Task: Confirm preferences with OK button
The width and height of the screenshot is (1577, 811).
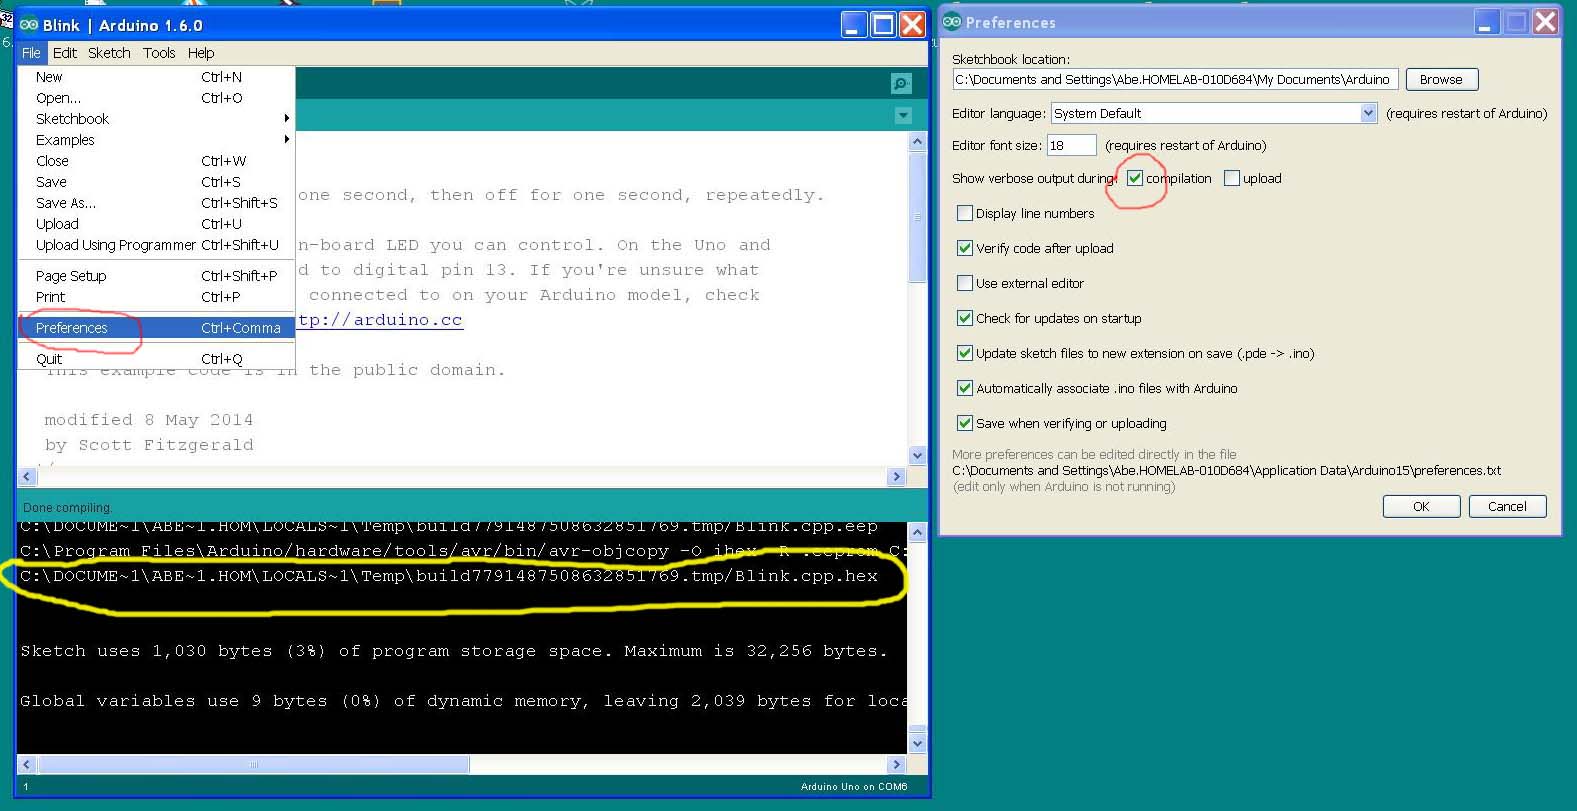Action: pyautogui.click(x=1421, y=507)
